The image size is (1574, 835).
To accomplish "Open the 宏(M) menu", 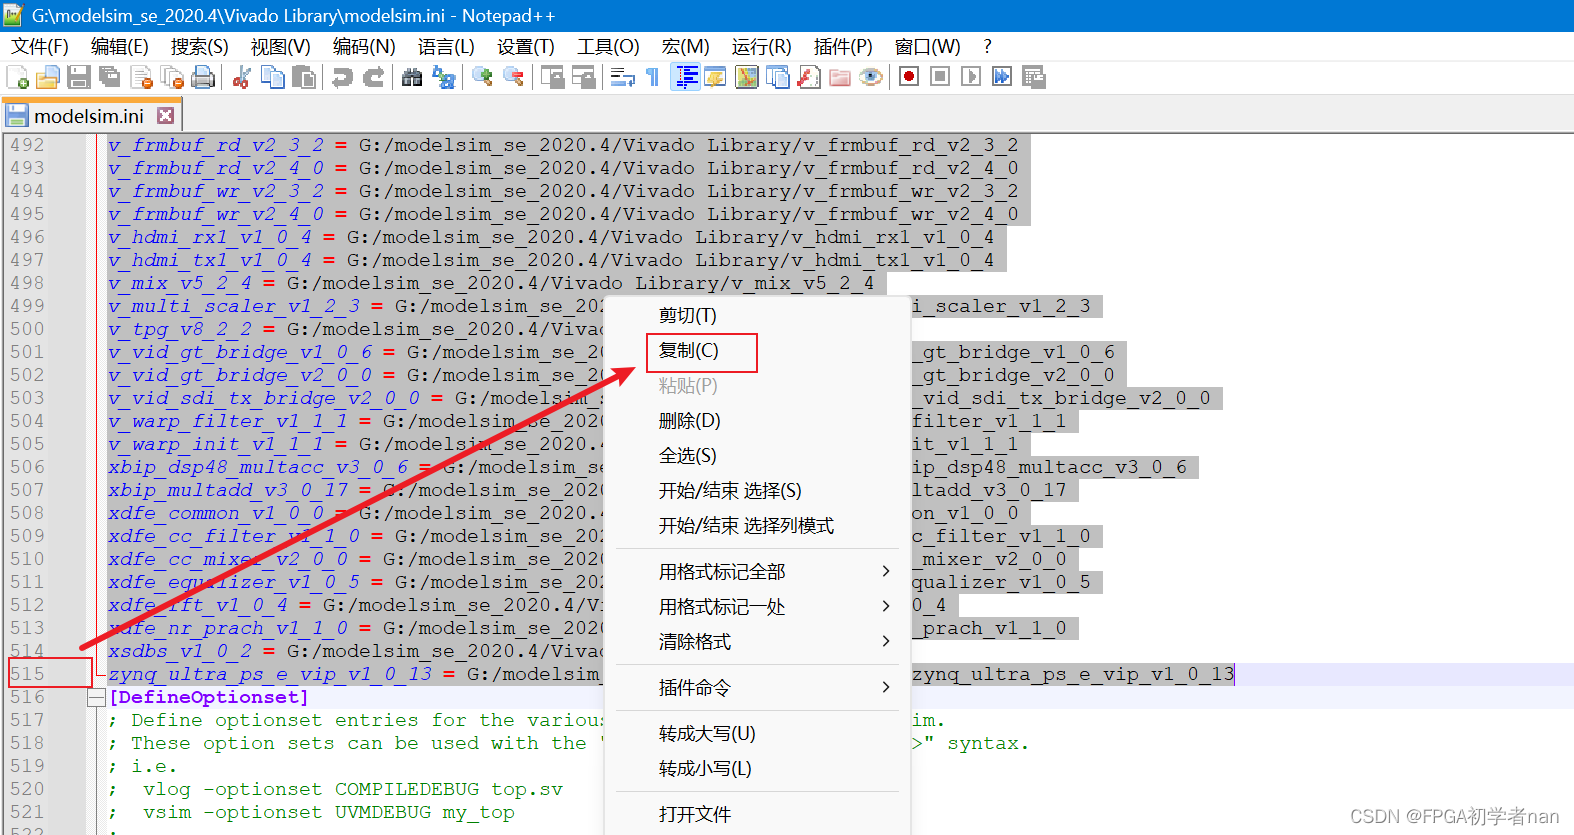I will pos(686,47).
